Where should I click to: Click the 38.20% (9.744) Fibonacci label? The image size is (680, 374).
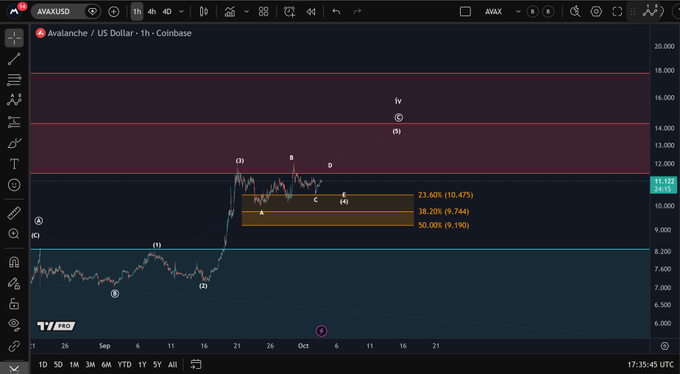coord(444,212)
